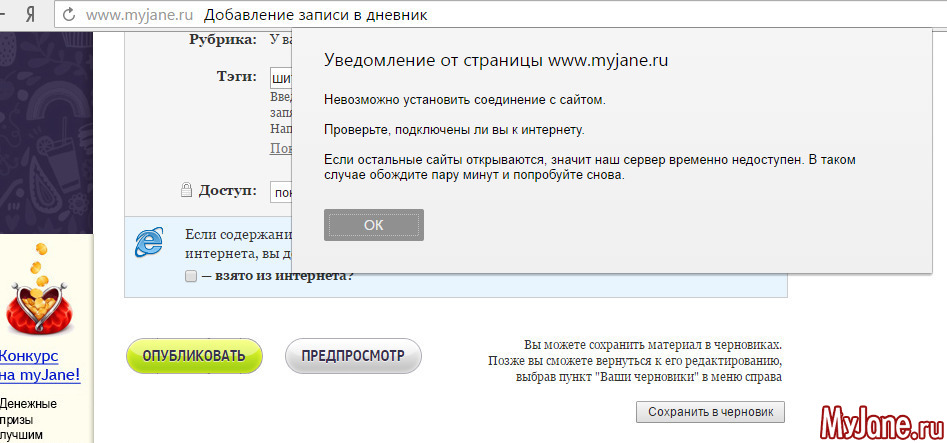Tick the "взято из интернета?" checkbox
Screen dimensions: 947x443
click(x=191, y=276)
